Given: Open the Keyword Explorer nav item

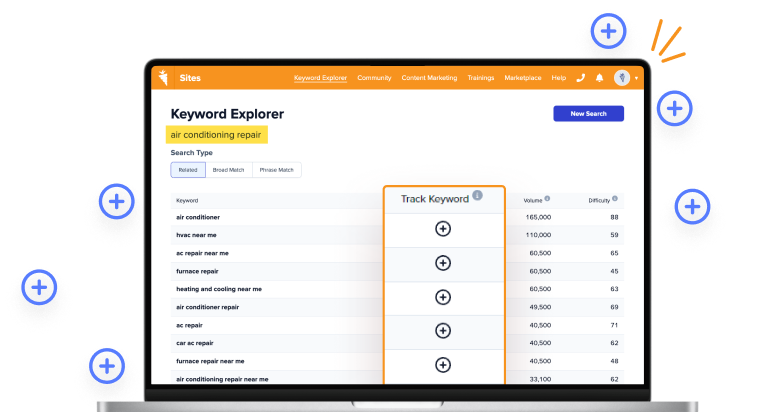Looking at the screenshot, I should tap(320, 77).
